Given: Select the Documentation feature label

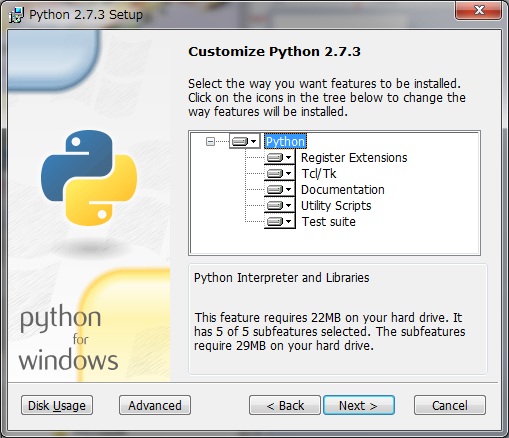Looking at the screenshot, I should (343, 189).
